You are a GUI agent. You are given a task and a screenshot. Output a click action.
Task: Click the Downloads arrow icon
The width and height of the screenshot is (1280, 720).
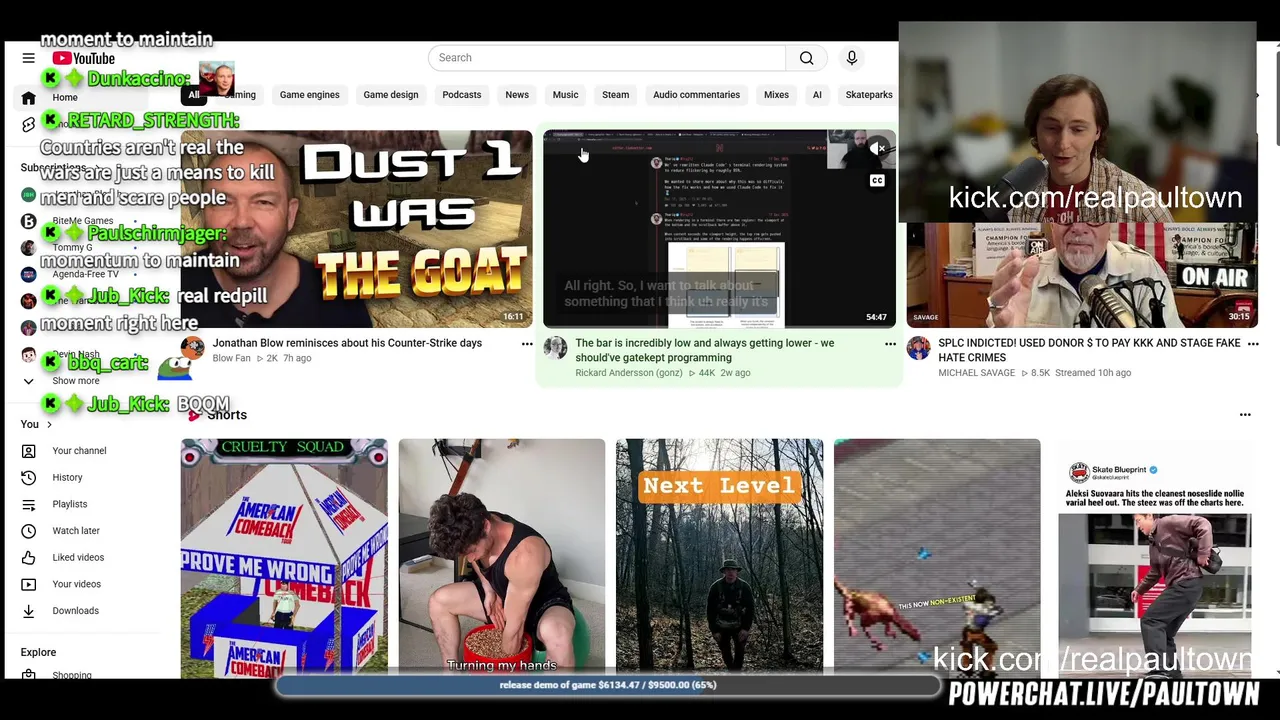[28, 611]
